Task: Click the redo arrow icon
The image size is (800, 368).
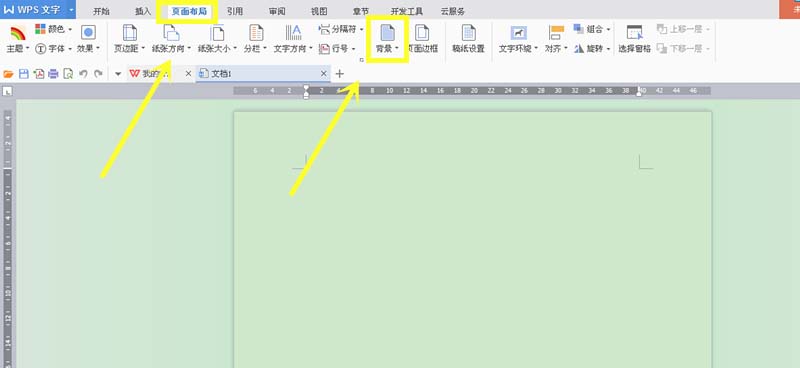Action: tap(98, 74)
